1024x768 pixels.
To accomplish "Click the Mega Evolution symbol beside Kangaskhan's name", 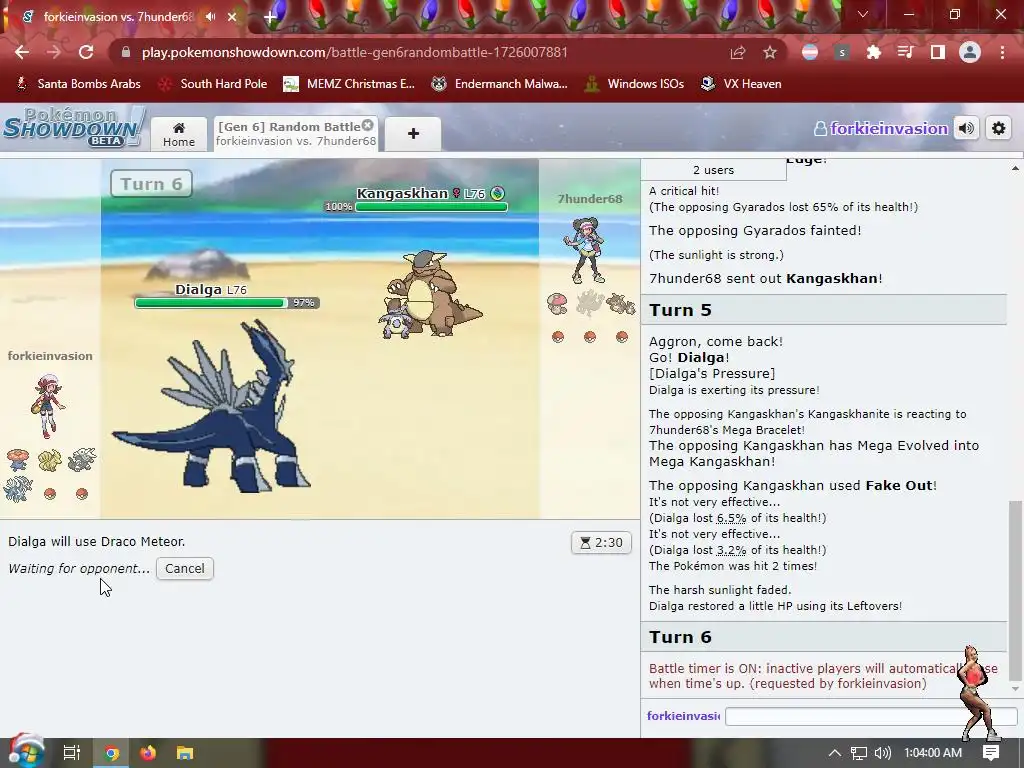I will pos(498,193).
